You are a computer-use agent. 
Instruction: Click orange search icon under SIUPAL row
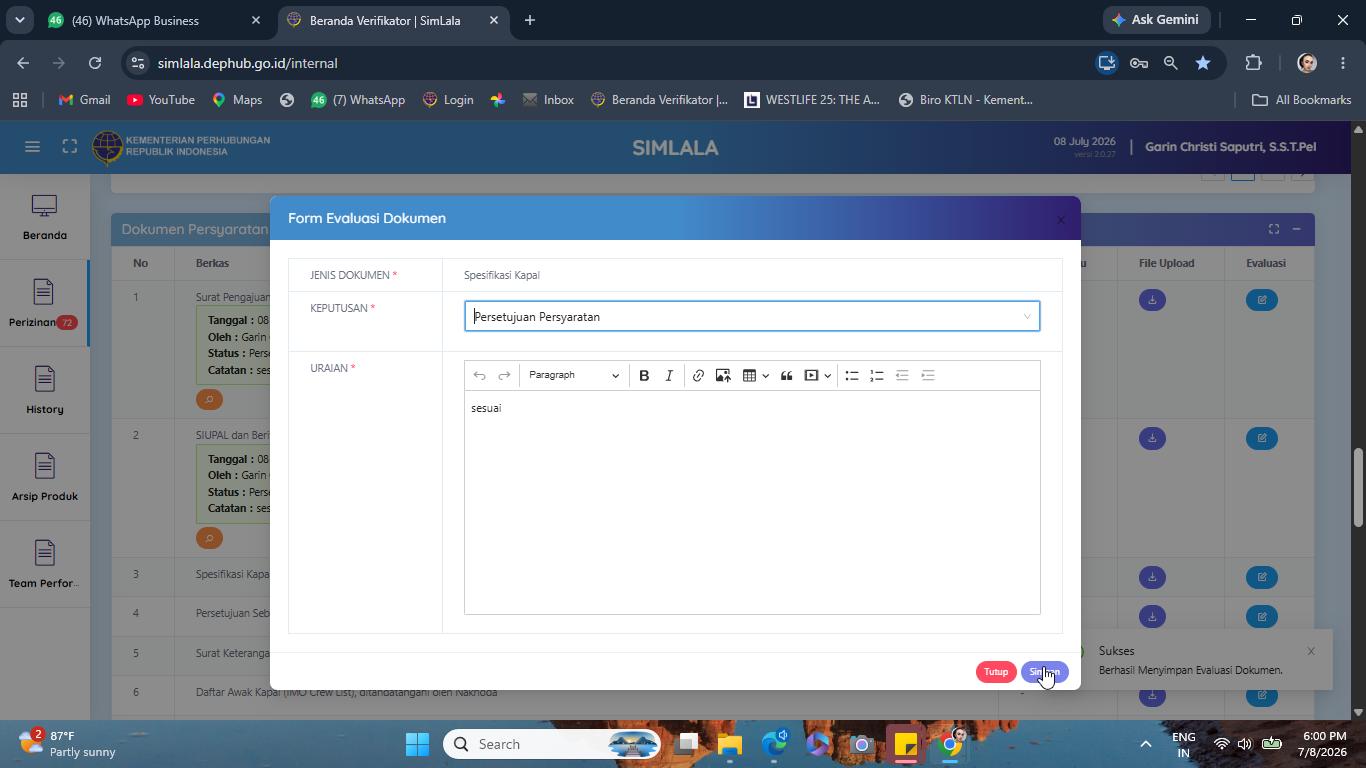pyautogui.click(x=209, y=538)
